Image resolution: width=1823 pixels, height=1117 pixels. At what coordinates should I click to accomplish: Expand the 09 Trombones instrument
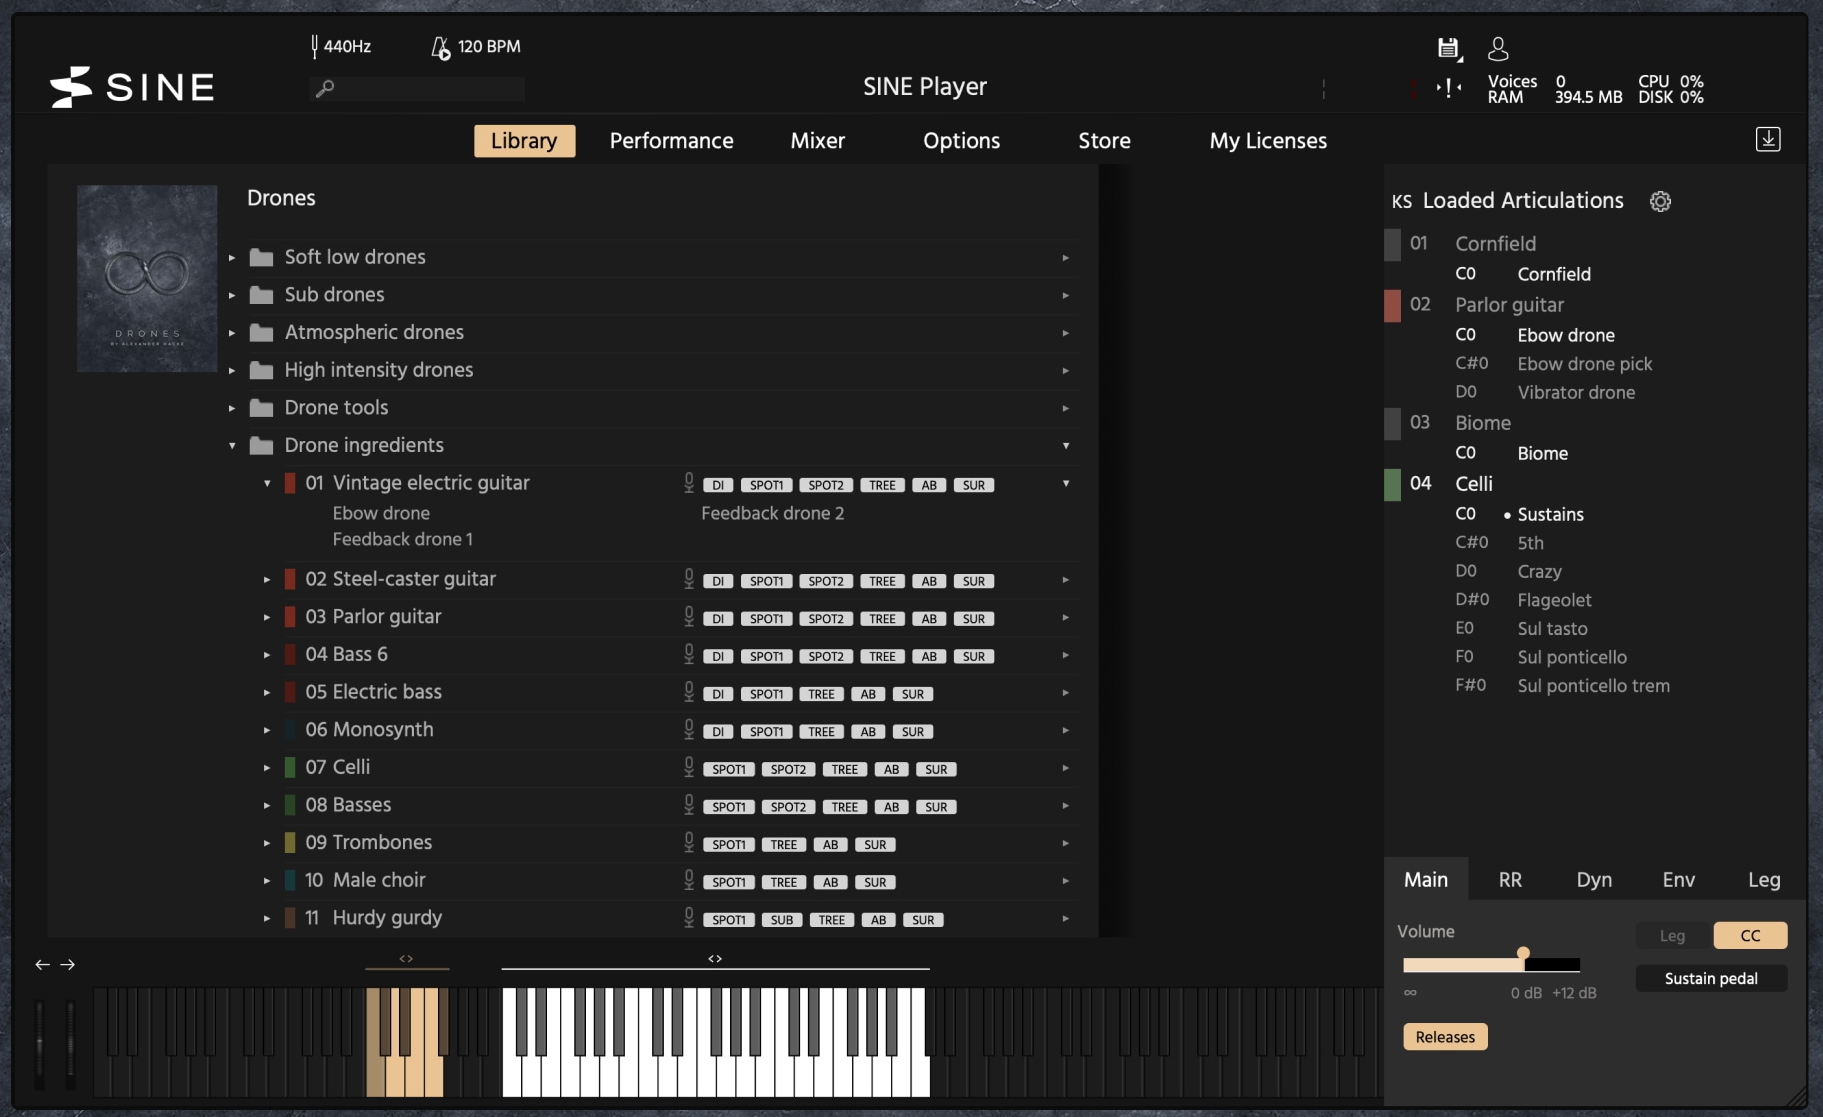pyautogui.click(x=267, y=843)
